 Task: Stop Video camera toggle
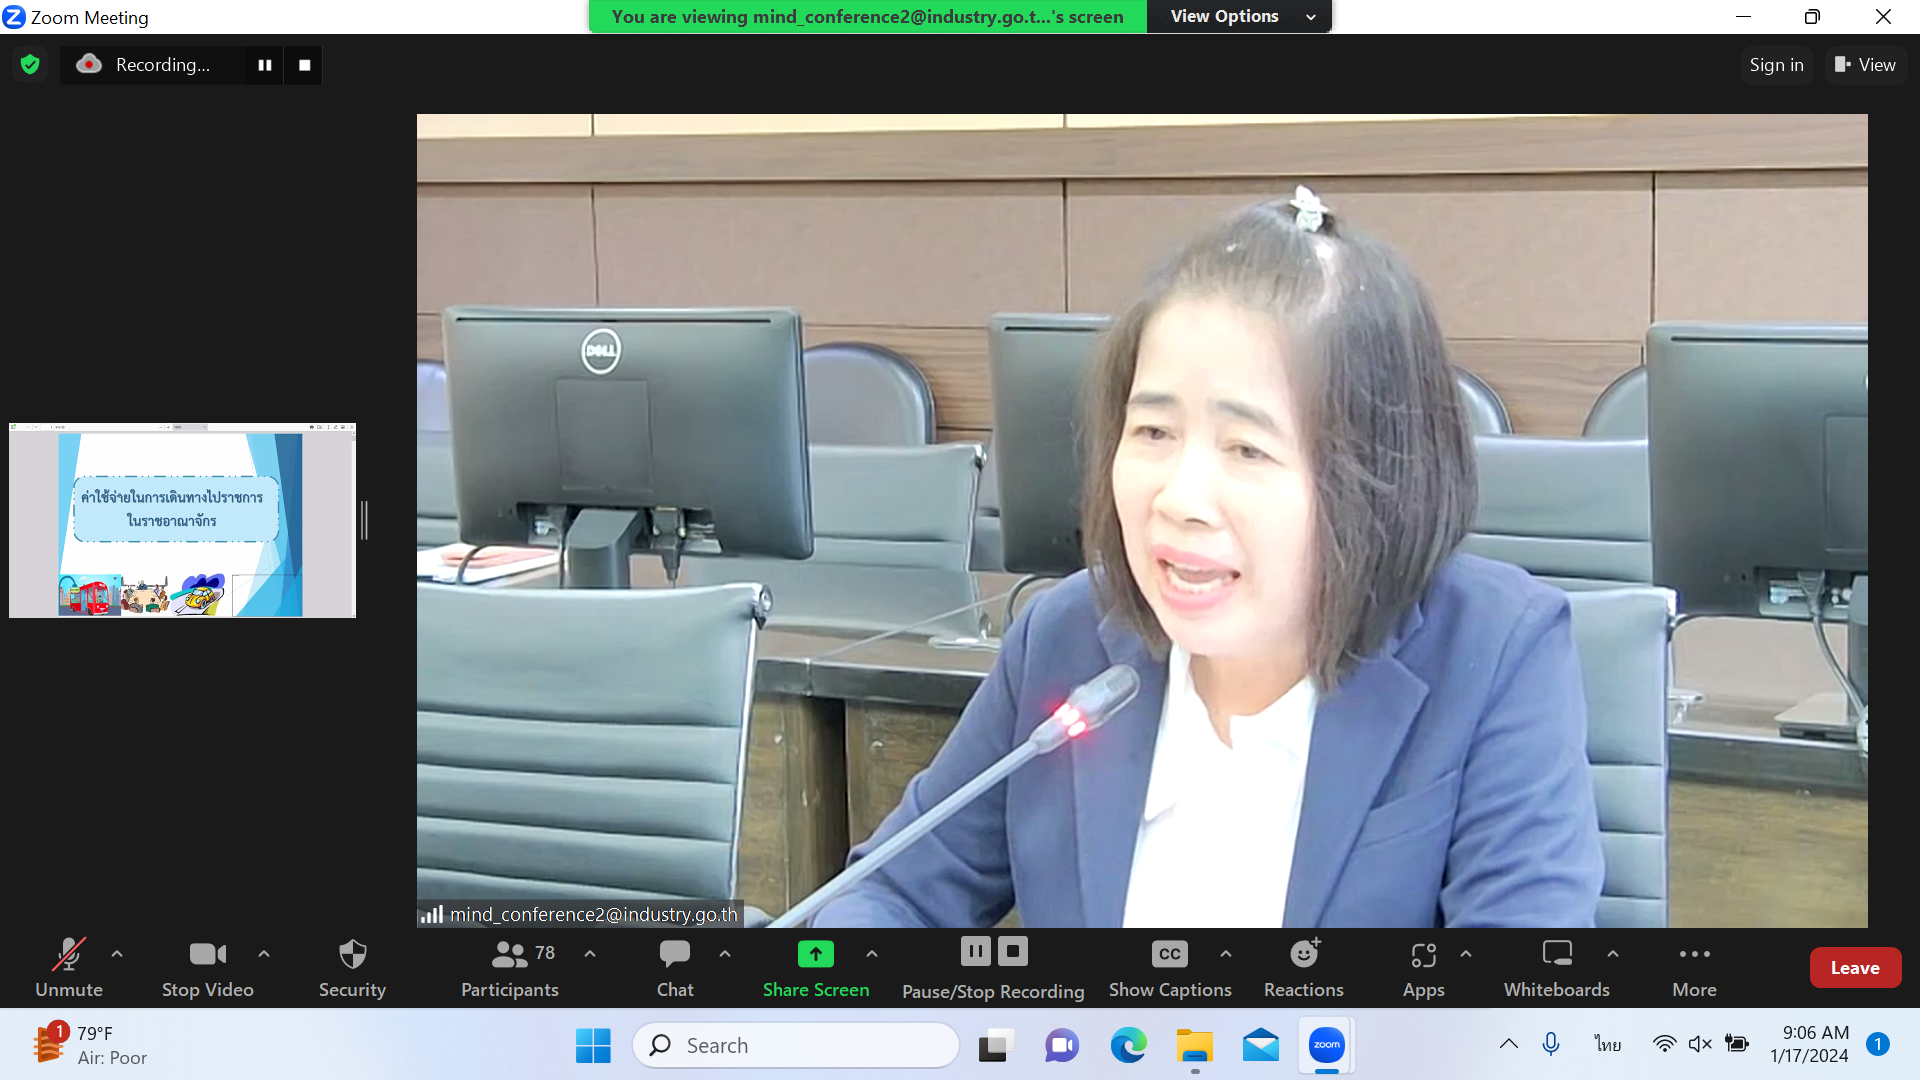[207, 954]
